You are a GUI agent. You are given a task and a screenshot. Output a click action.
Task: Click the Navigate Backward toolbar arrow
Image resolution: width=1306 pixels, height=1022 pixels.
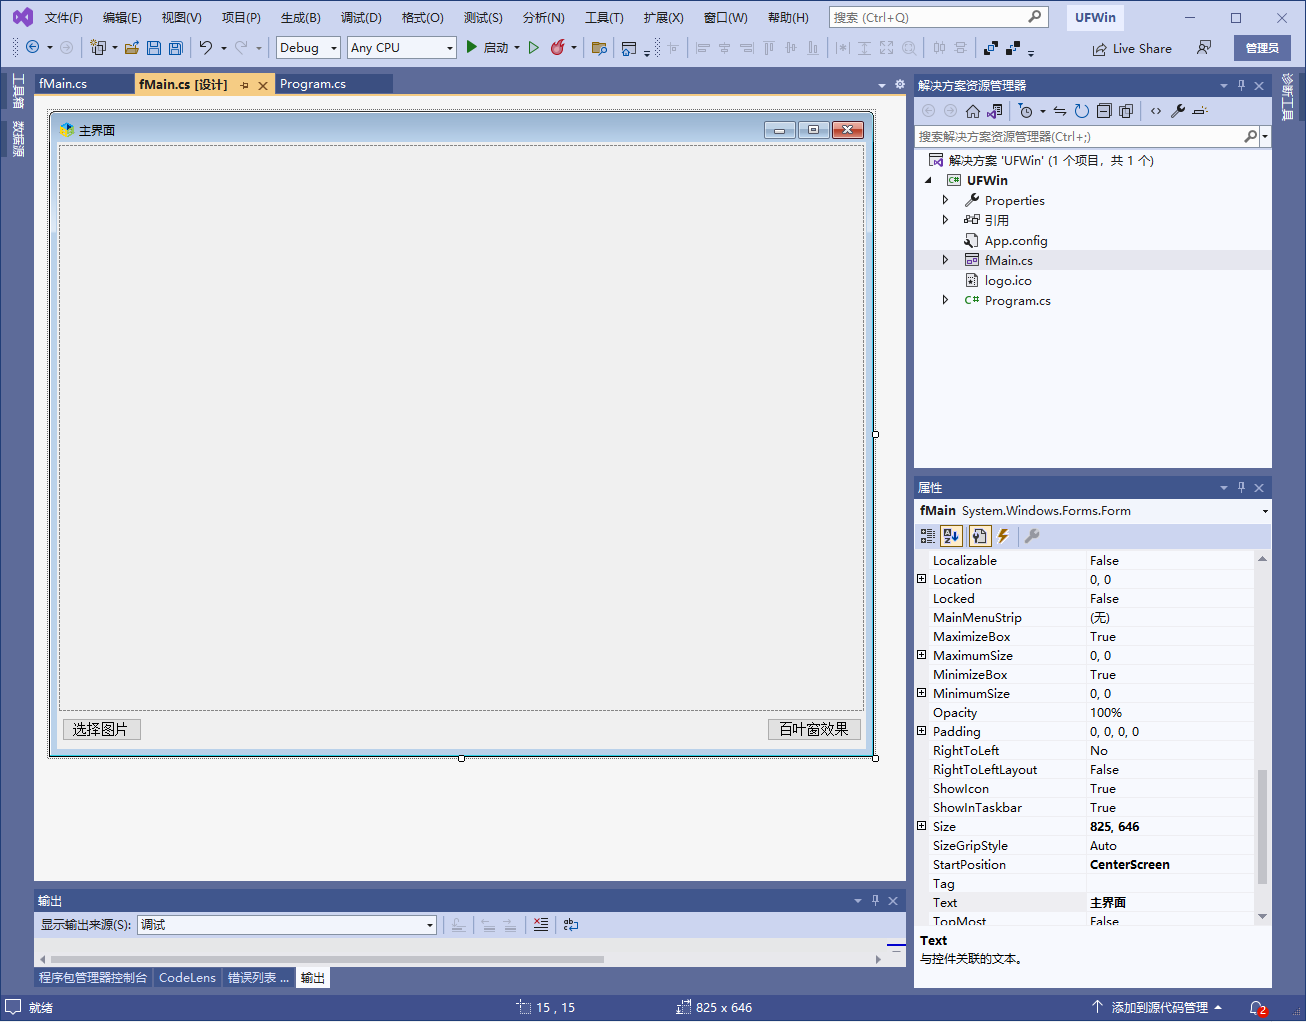(x=32, y=47)
